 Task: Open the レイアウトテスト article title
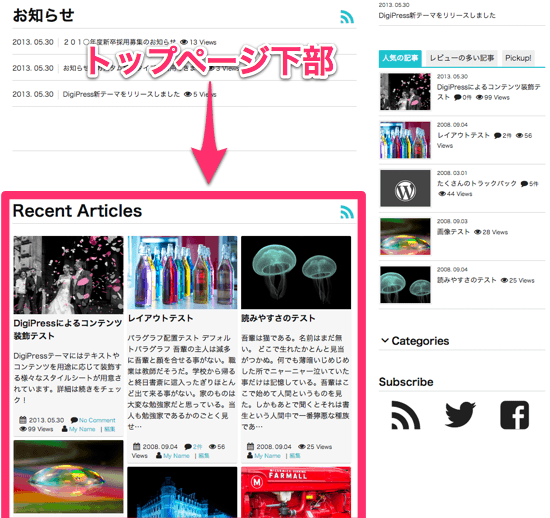coord(160,318)
